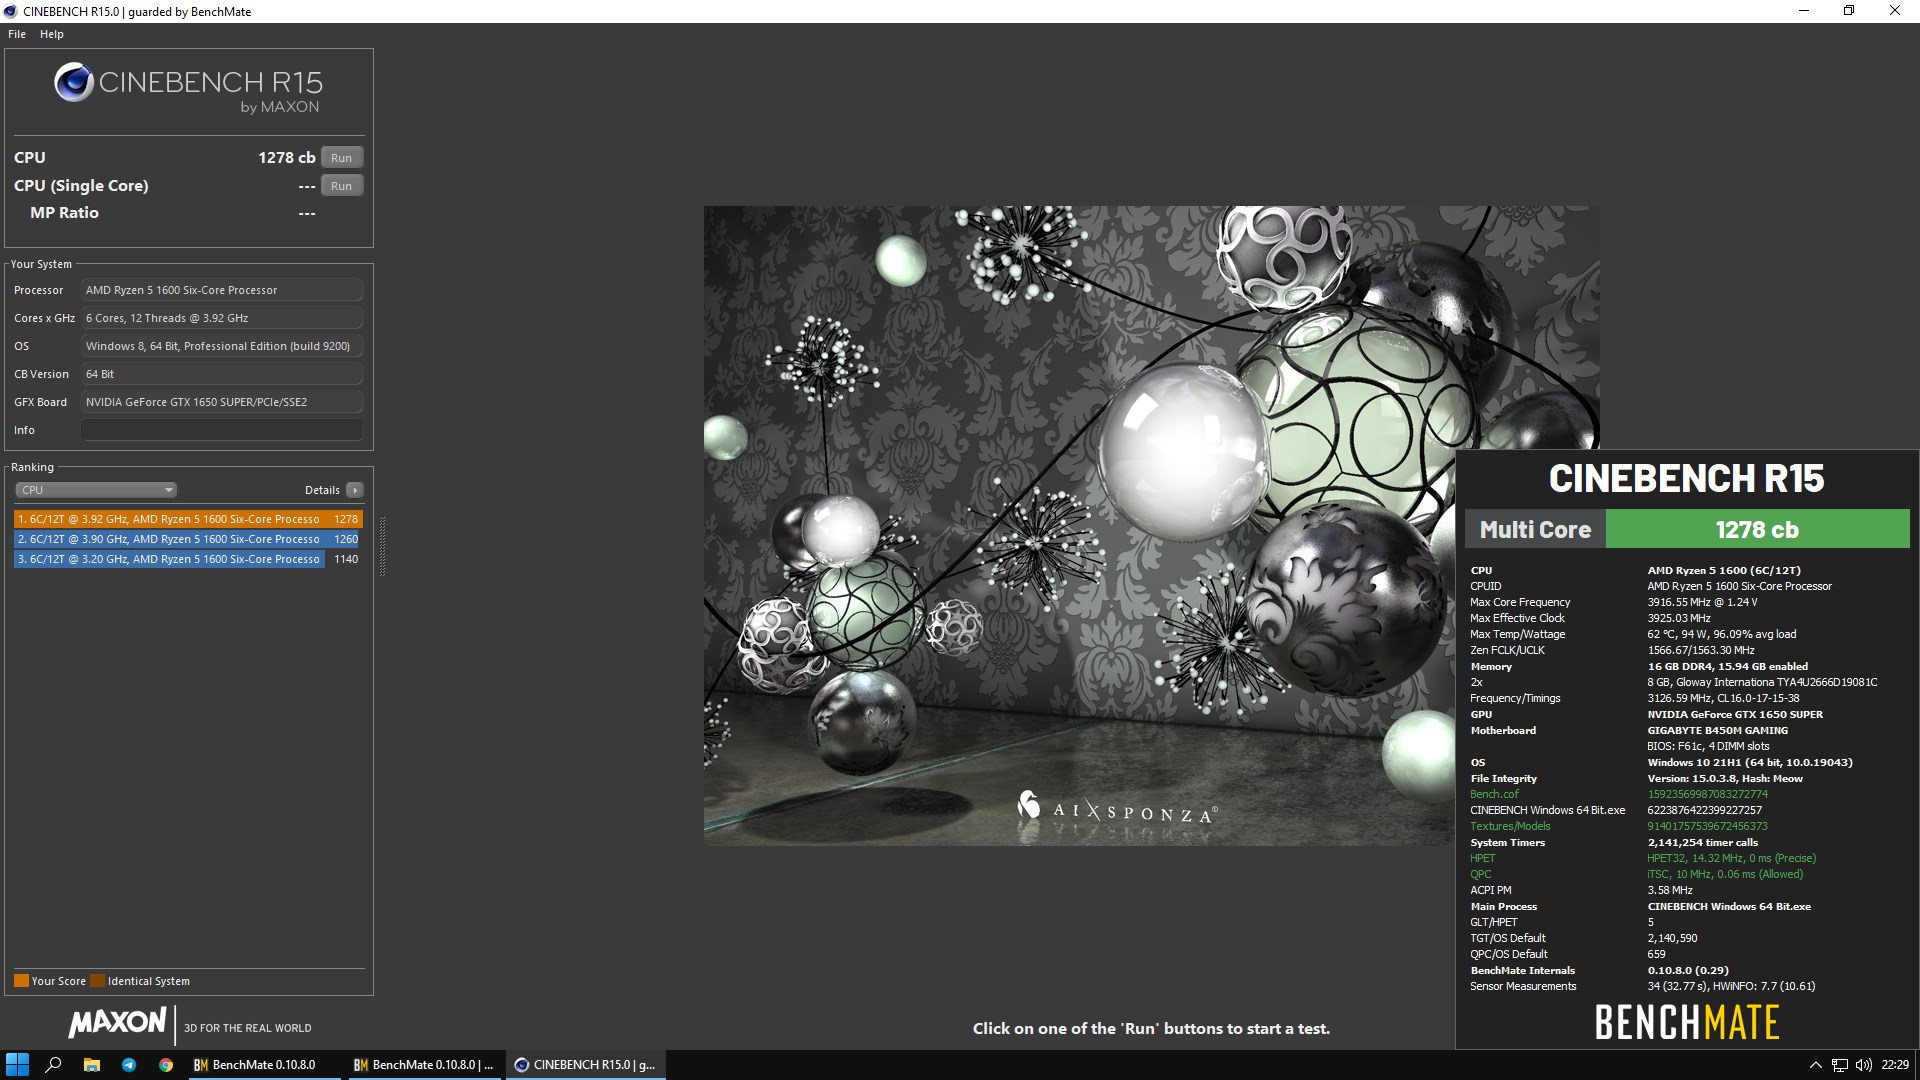This screenshot has height=1080, width=1920.
Task: Click the Info input field
Action: click(x=222, y=430)
